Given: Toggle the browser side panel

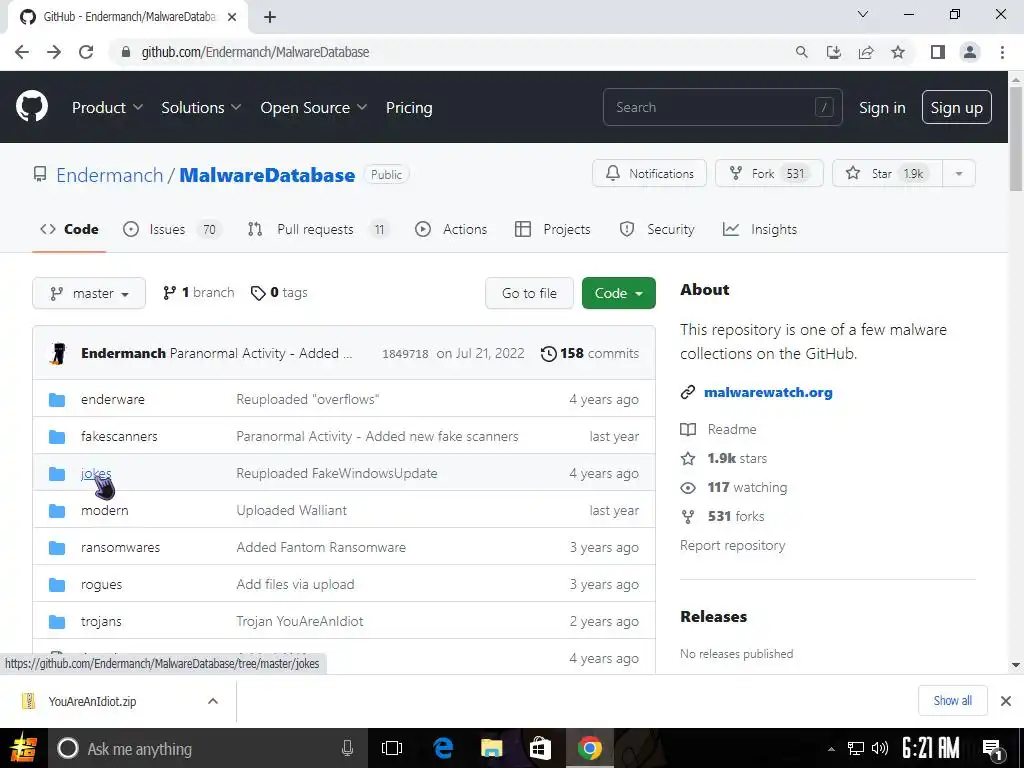Looking at the screenshot, I should [x=938, y=52].
